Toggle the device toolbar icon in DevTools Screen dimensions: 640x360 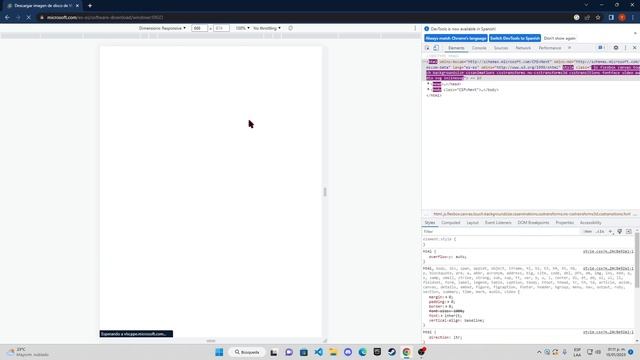point(436,48)
